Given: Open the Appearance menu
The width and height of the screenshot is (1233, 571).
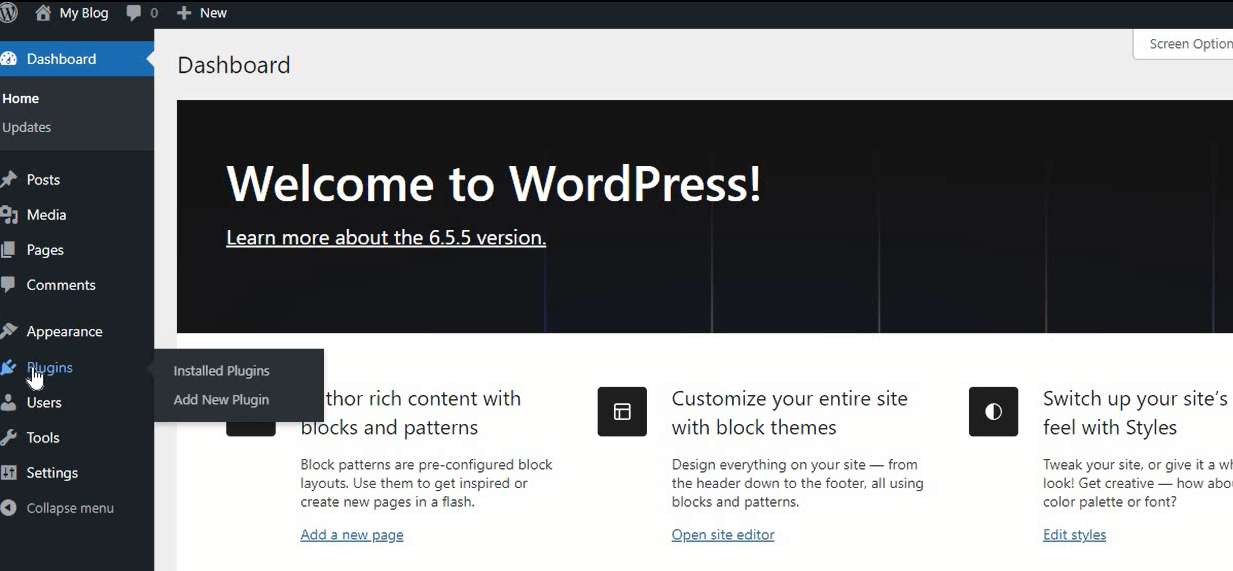Looking at the screenshot, I should pos(65,332).
